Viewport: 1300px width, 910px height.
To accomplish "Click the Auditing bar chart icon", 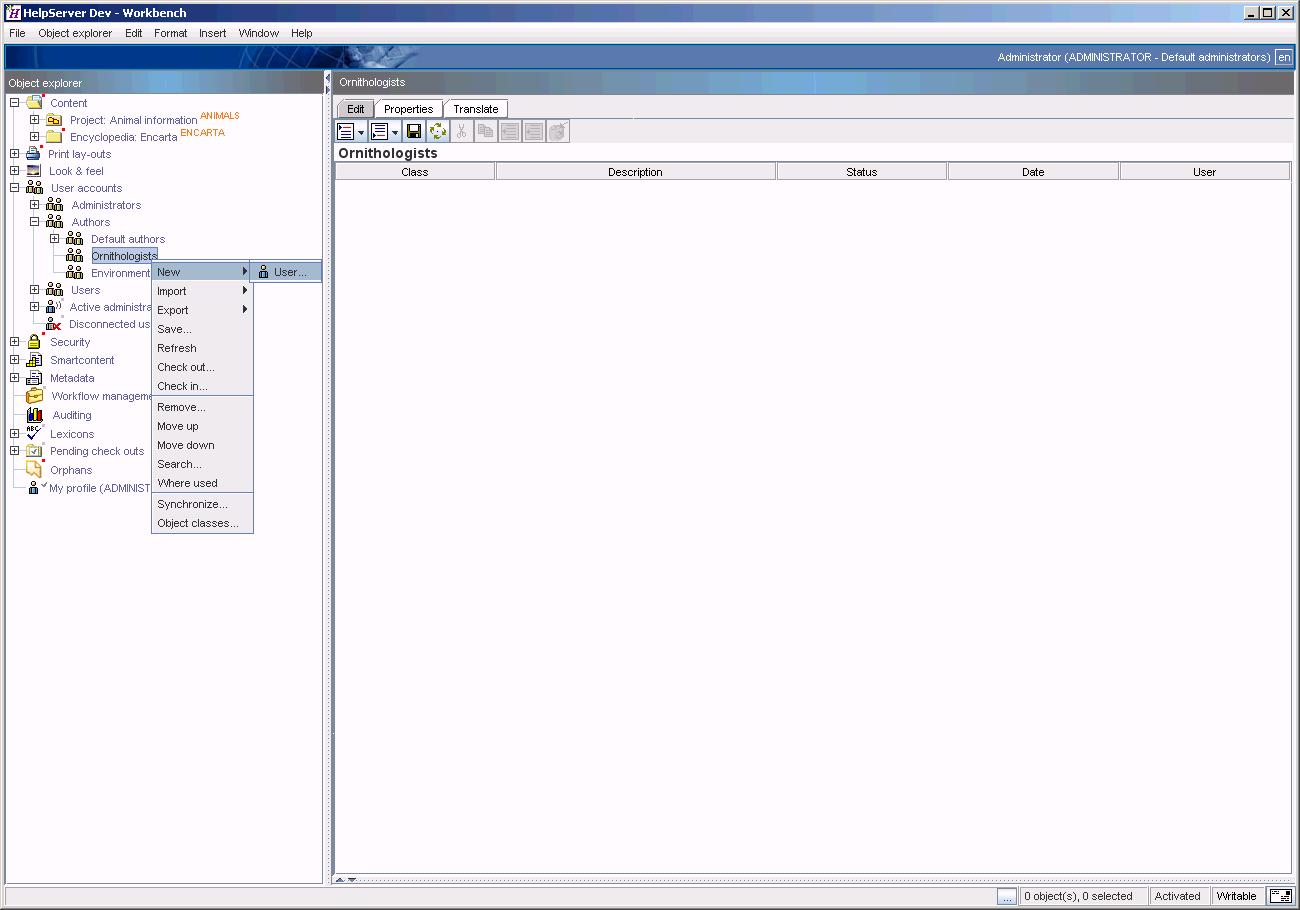I will (35, 415).
